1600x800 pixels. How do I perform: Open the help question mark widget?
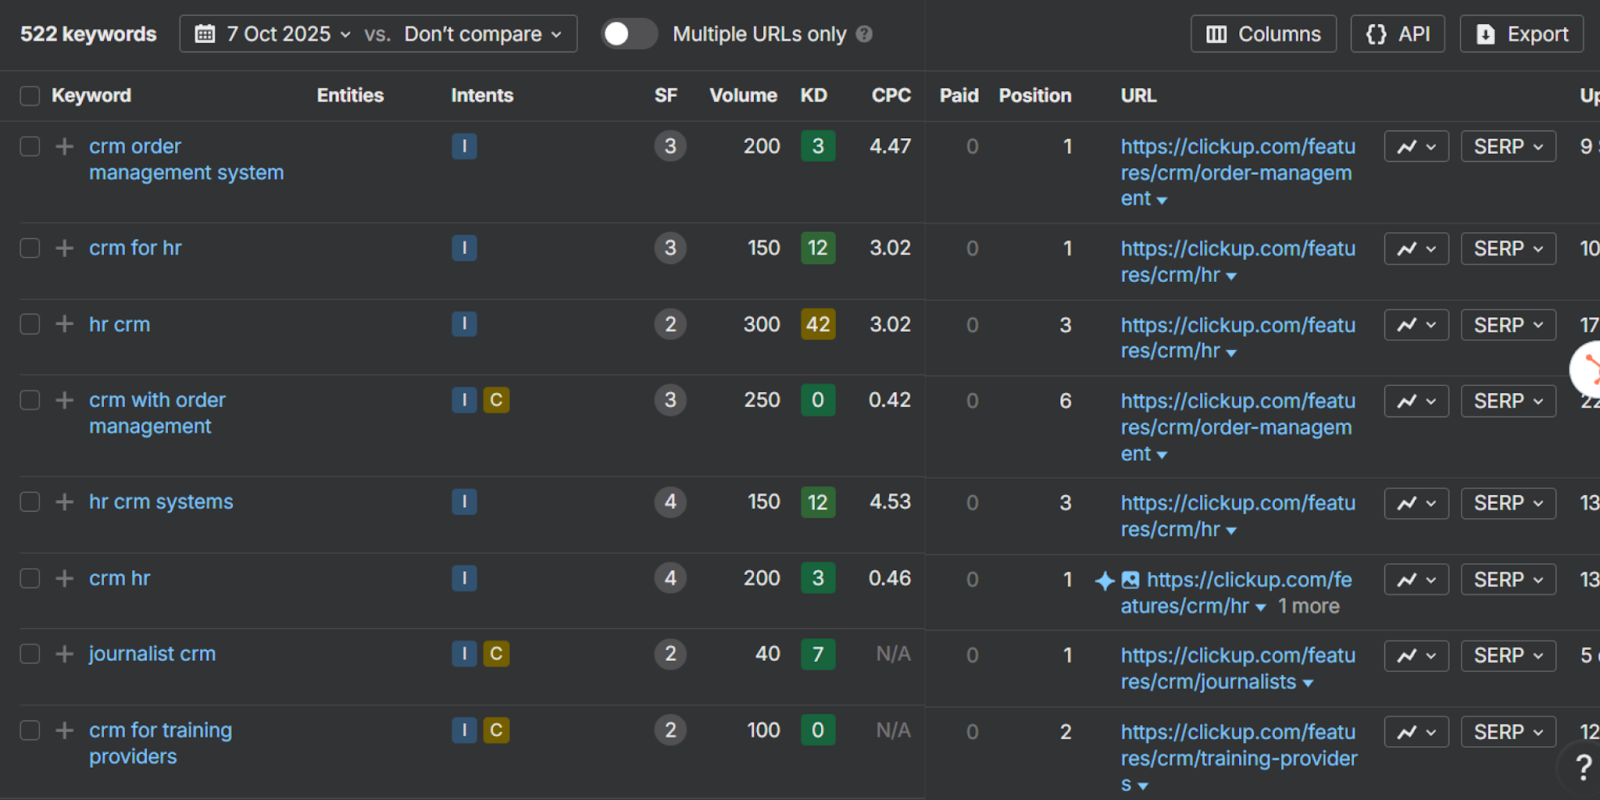tap(1583, 767)
